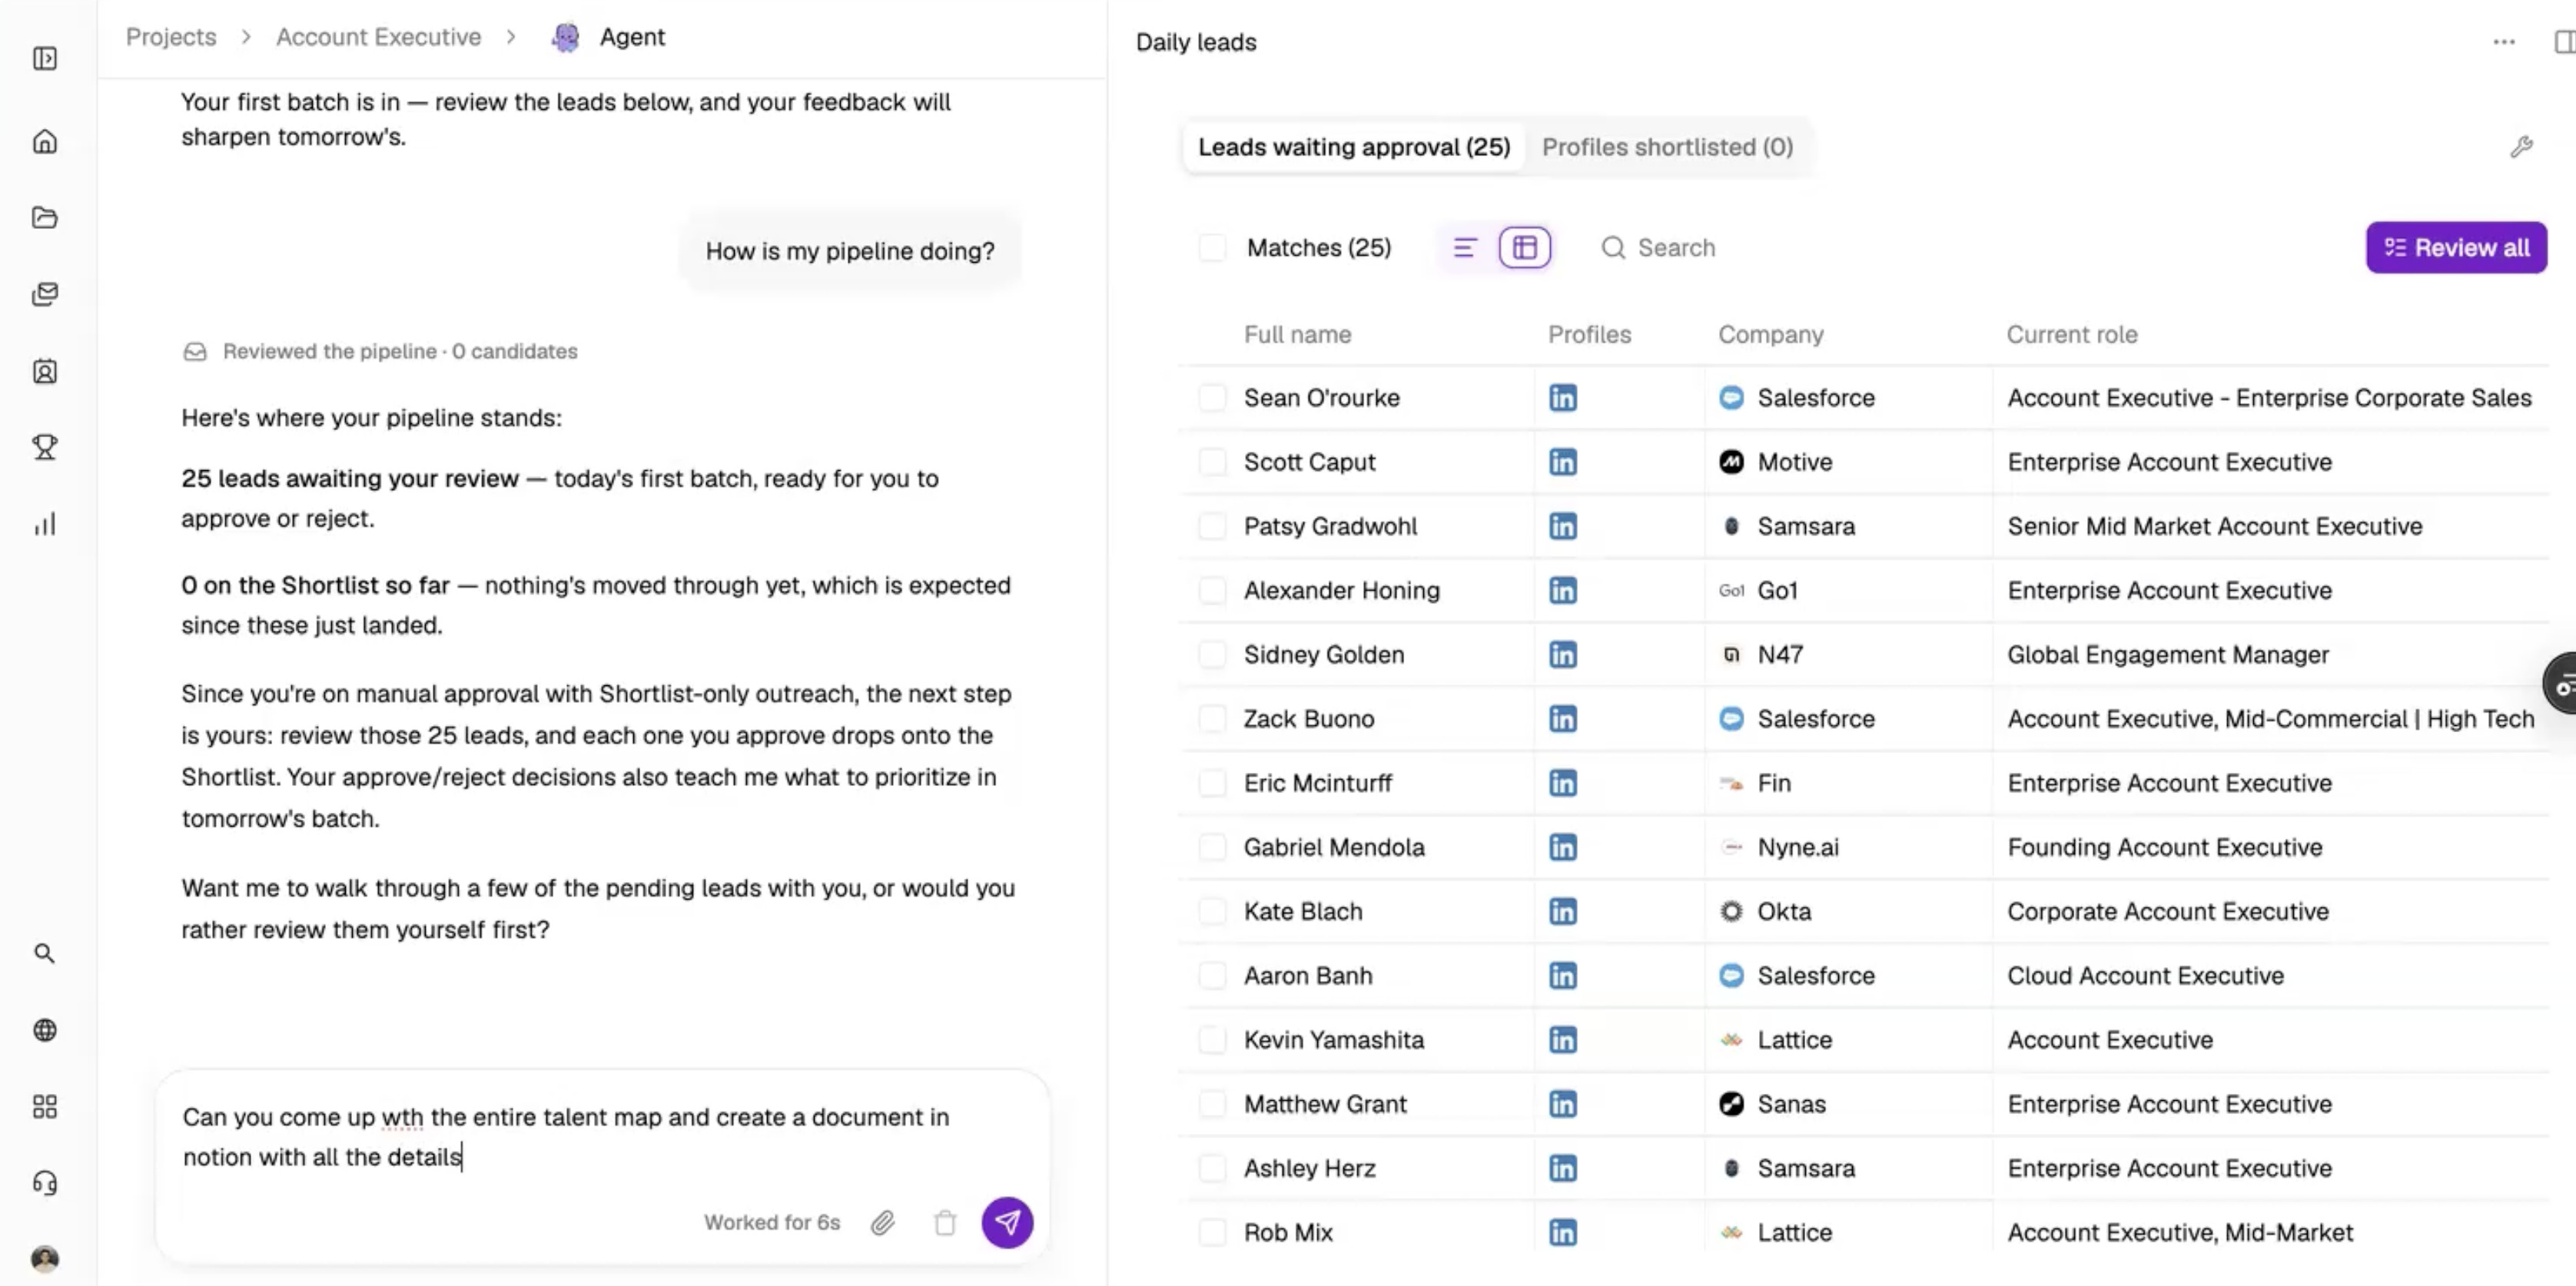This screenshot has height=1286, width=2576.
Task: Open Ashley Herz lead name
Action: click(1309, 1168)
